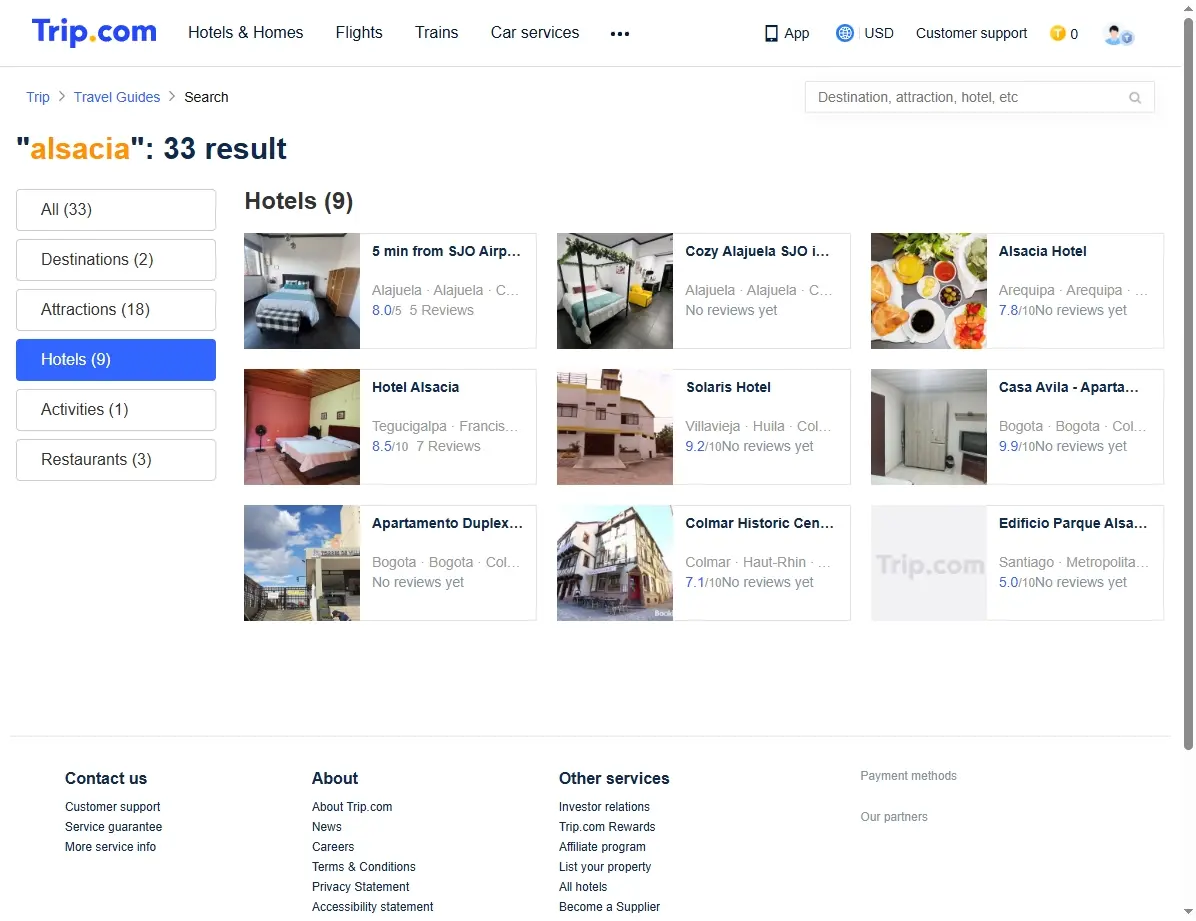Open the three-dots more menu

(x=620, y=34)
